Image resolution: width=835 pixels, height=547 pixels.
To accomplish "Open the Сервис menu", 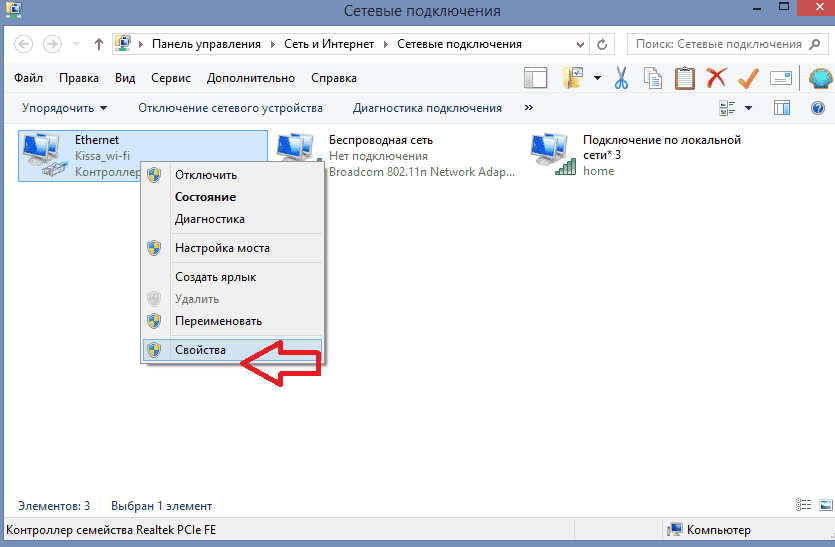I will pyautogui.click(x=171, y=78).
